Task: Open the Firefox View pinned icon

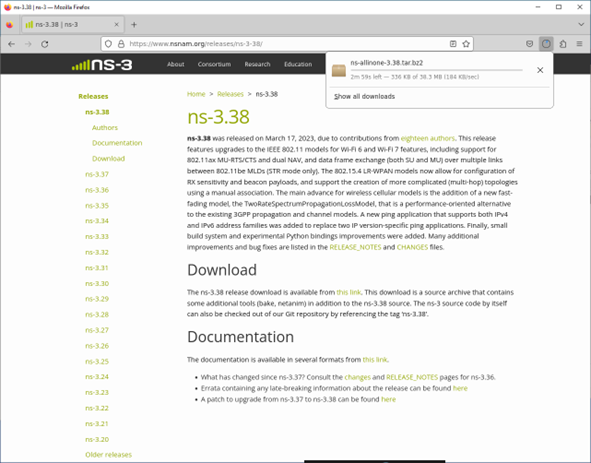Action: 9,25
